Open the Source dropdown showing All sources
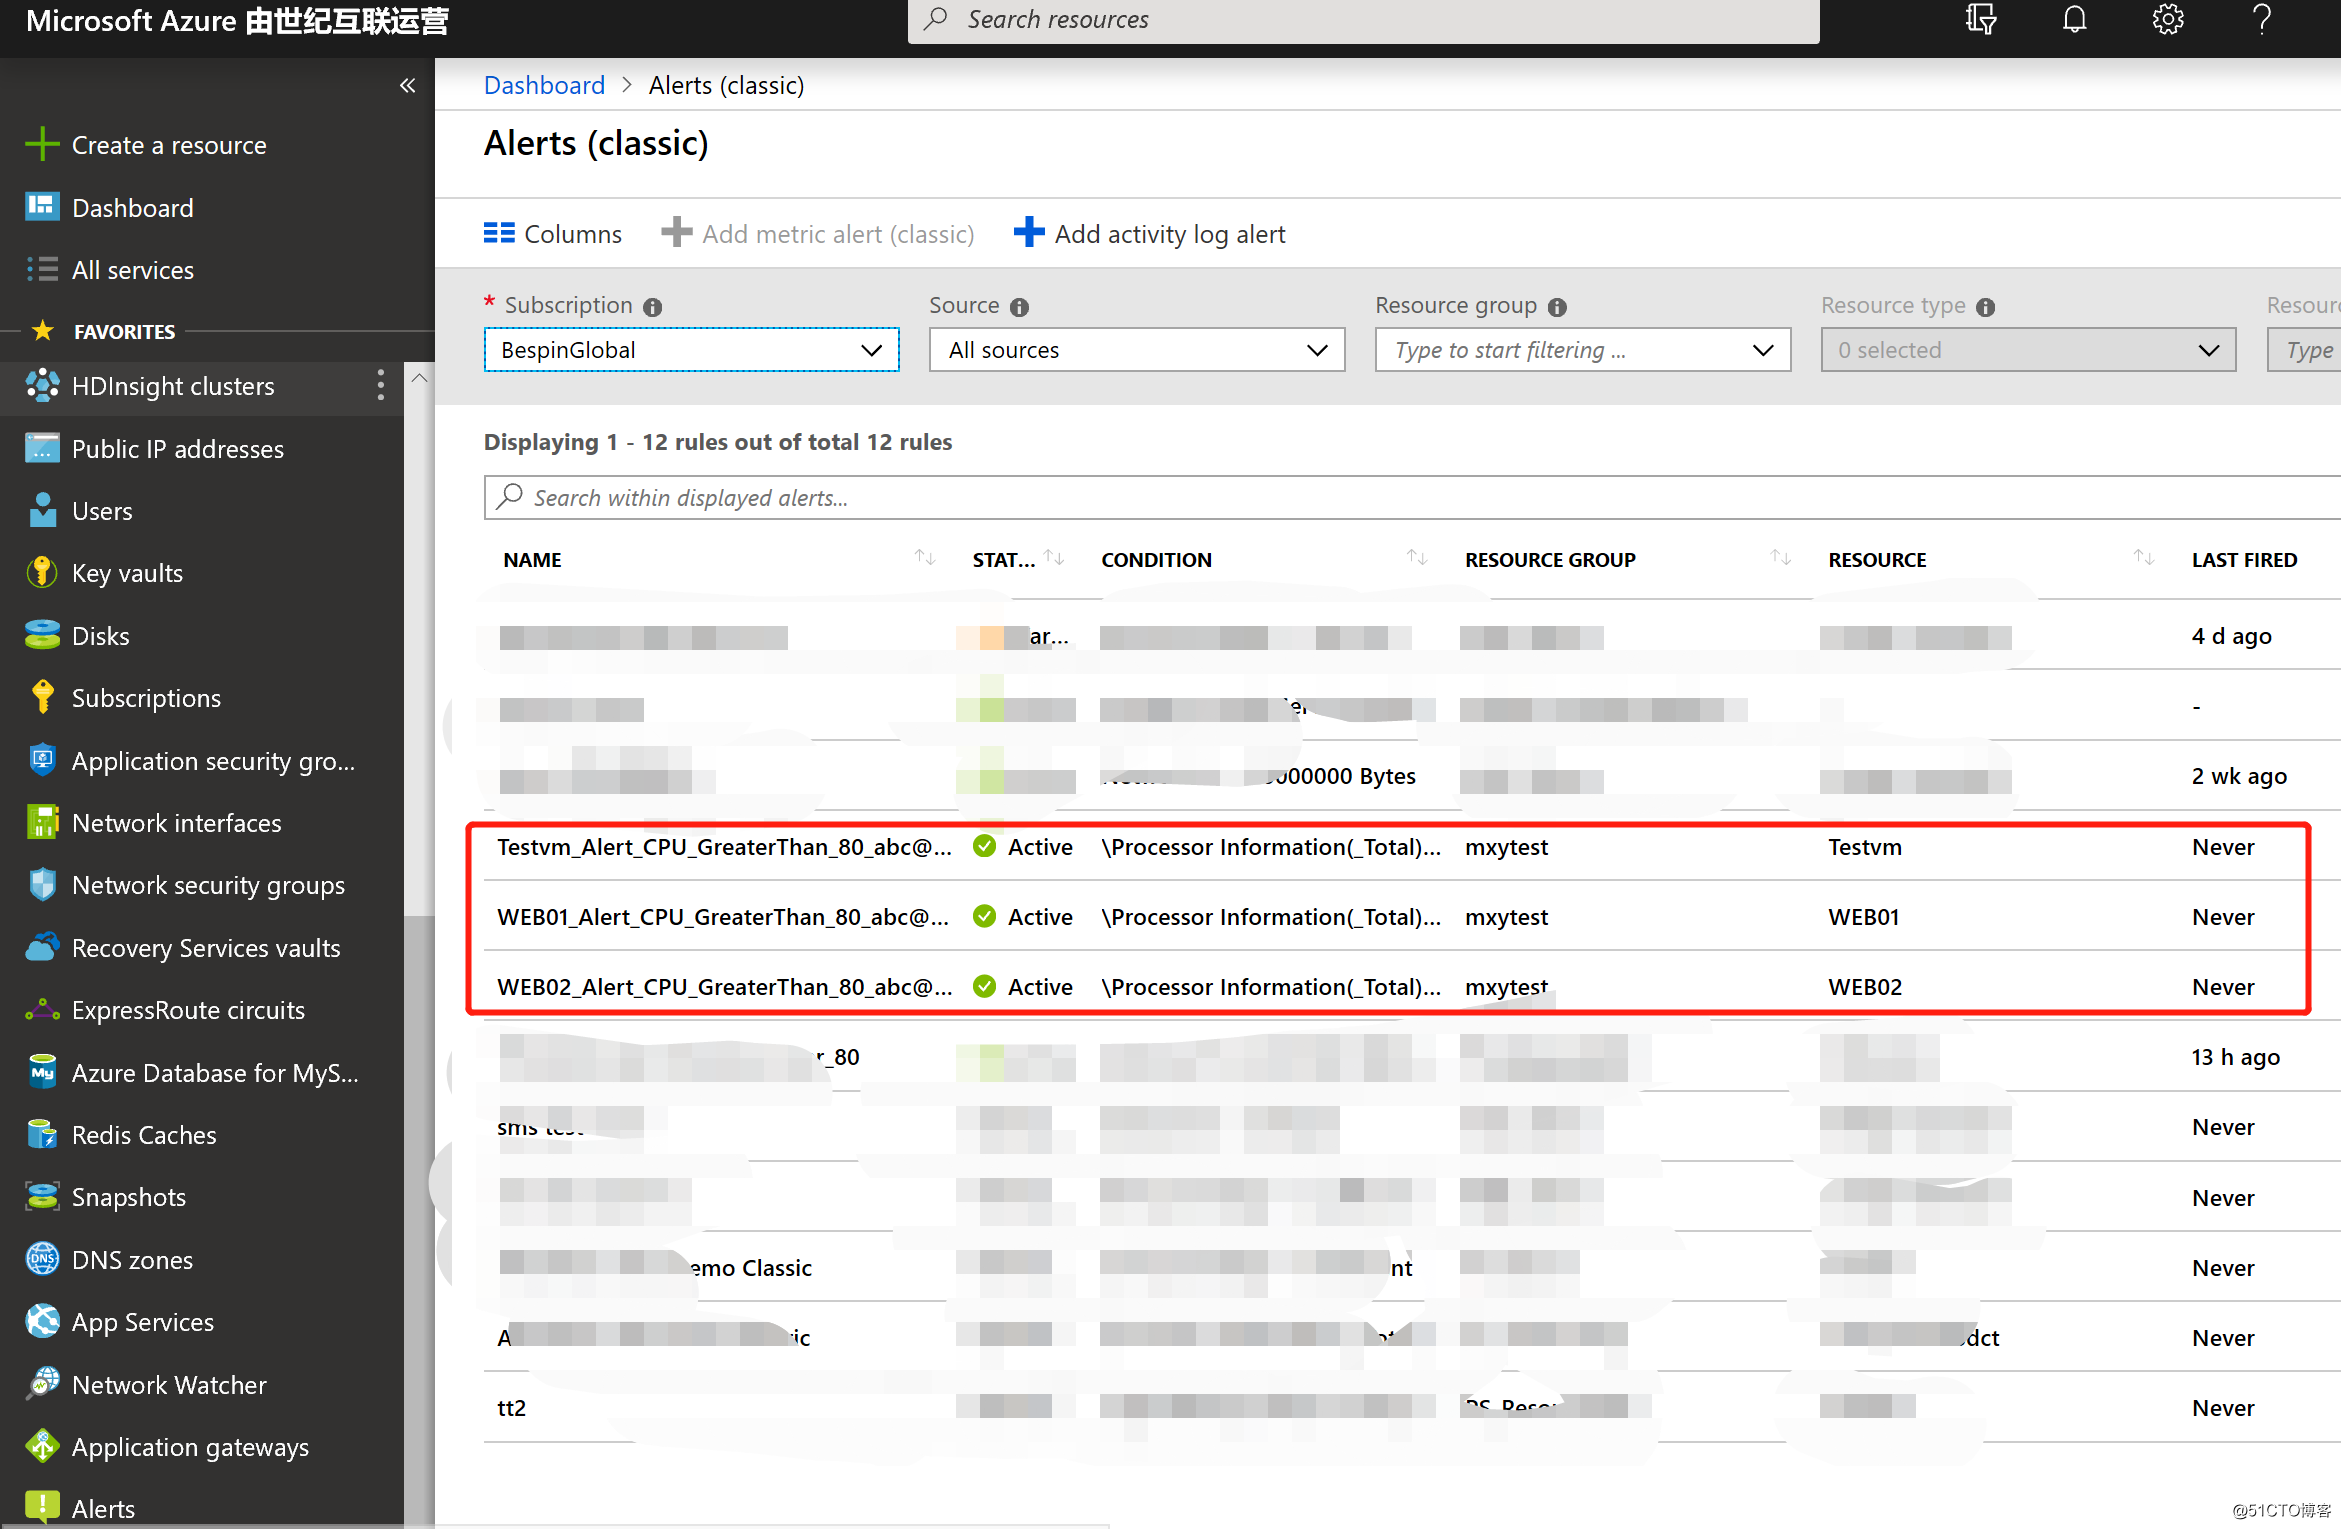Image resolution: width=2341 pixels, height=1529 pixels. pos(1137,350)
